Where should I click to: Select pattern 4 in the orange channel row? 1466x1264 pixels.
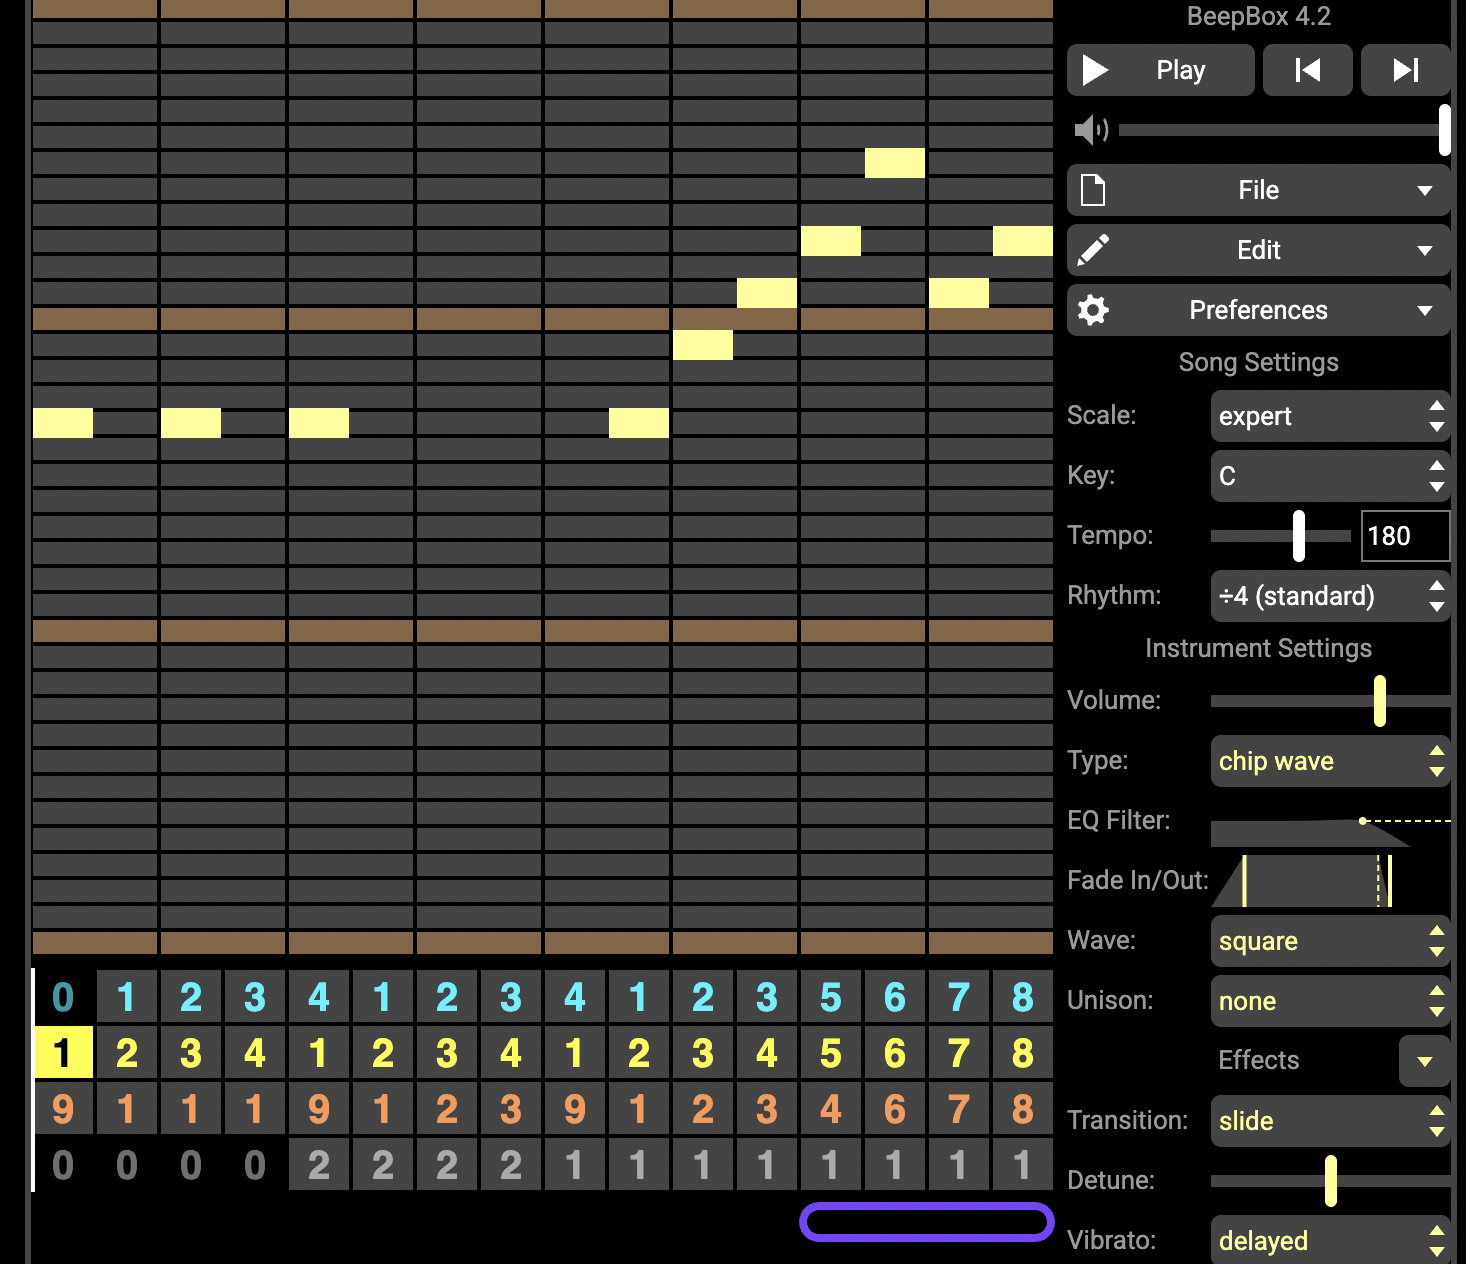831,1109
